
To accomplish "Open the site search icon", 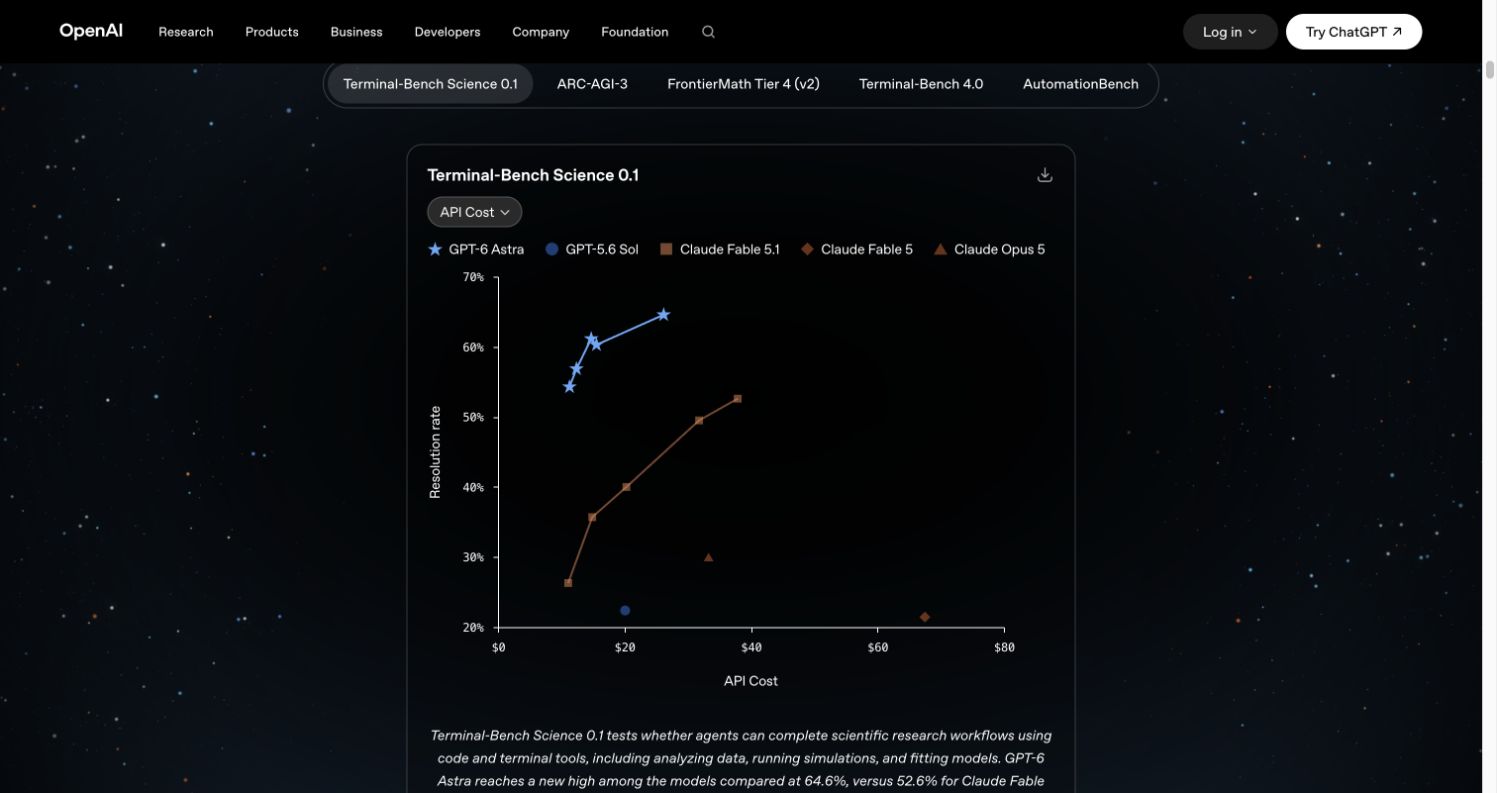I will point(708,32).
